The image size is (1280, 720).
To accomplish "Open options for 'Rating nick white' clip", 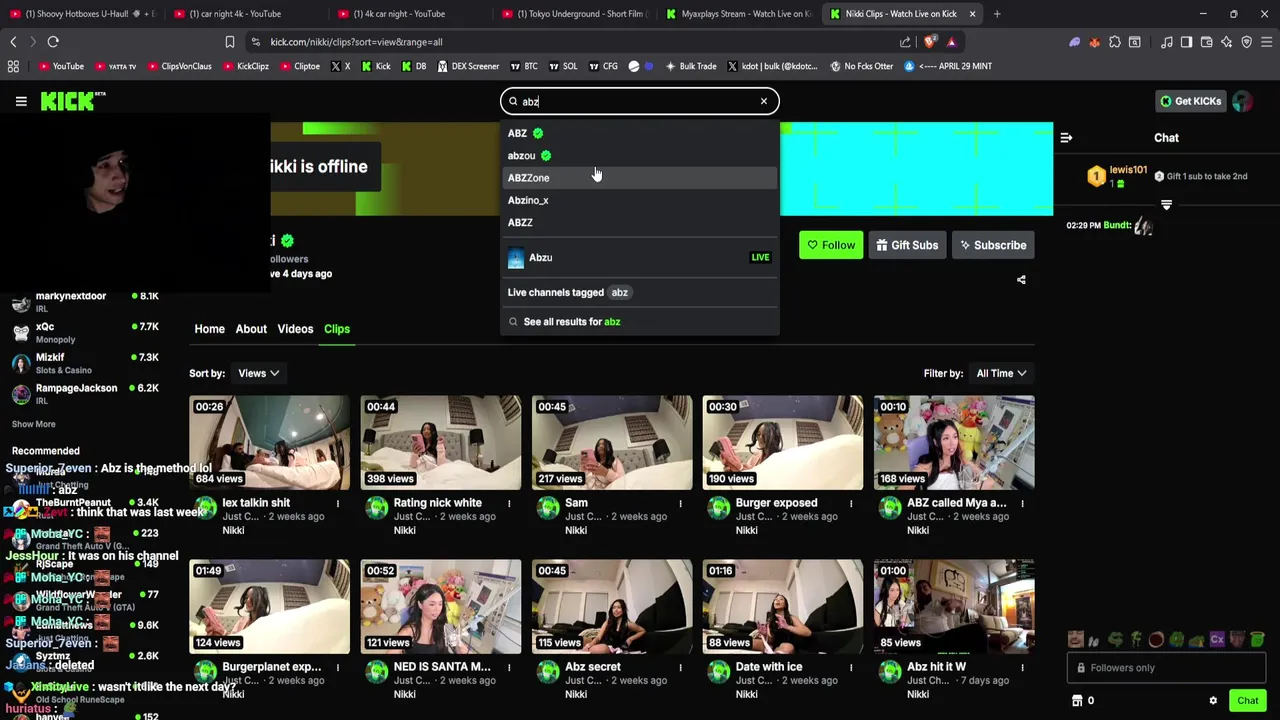I will (x=509, y=503).
